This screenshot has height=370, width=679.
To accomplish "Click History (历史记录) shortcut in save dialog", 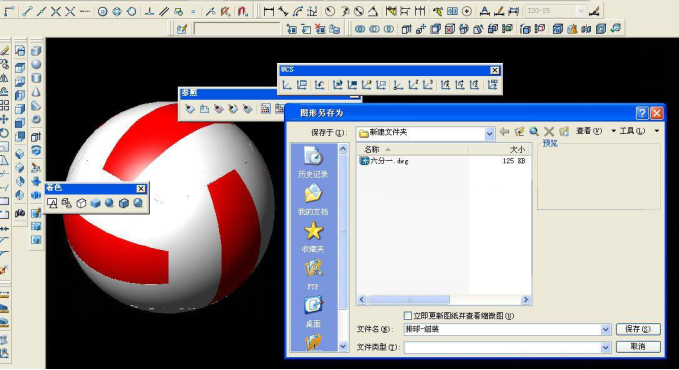I will [x=313, y=162].
